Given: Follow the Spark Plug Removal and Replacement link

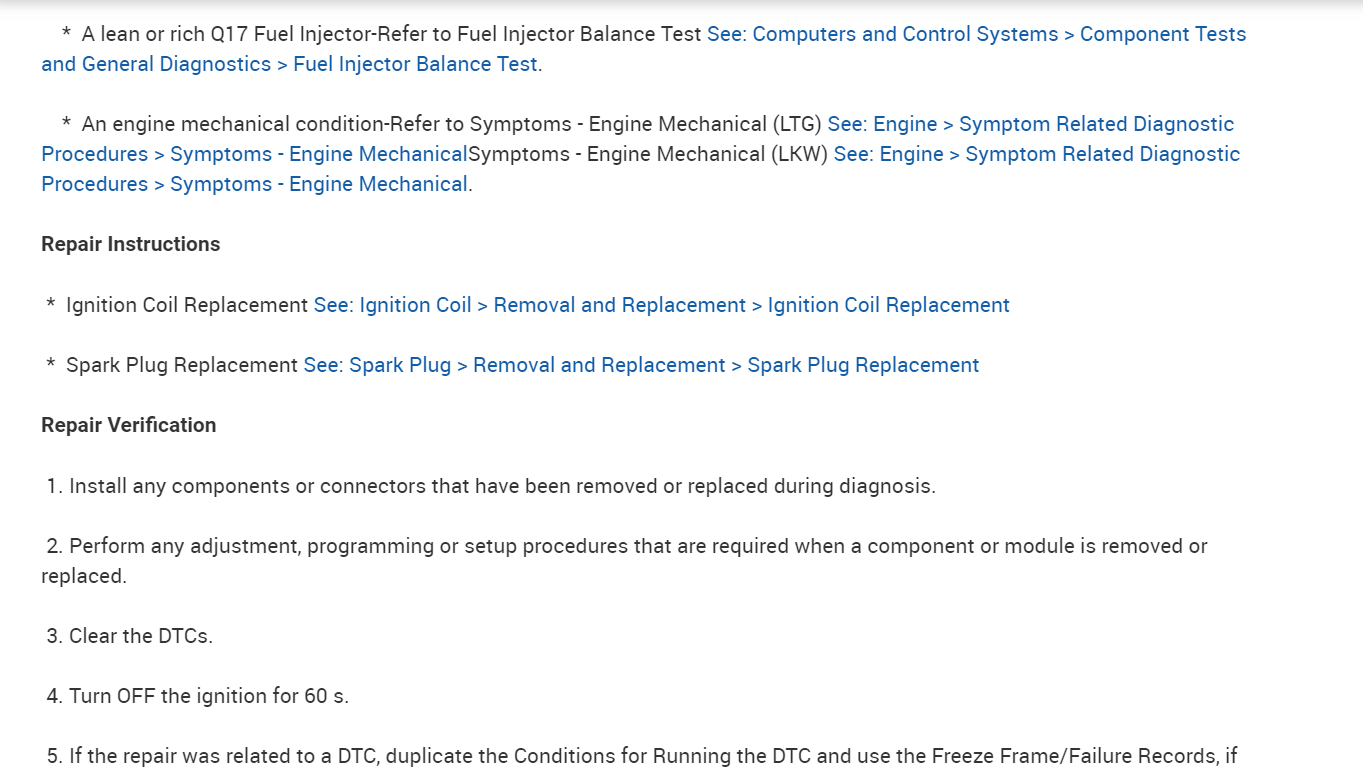Looking at the screenshot, I should pyautogui.click(x=641, y=365).
